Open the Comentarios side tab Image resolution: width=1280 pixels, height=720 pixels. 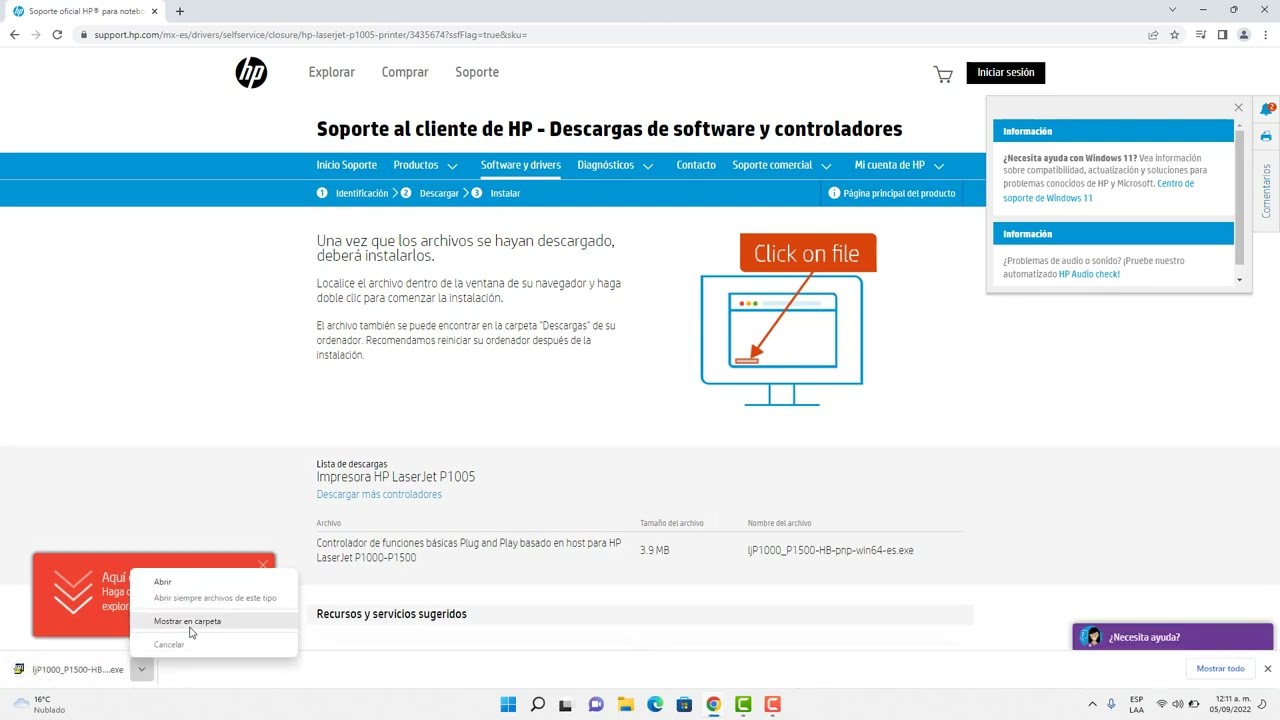tap(1266, 191)
